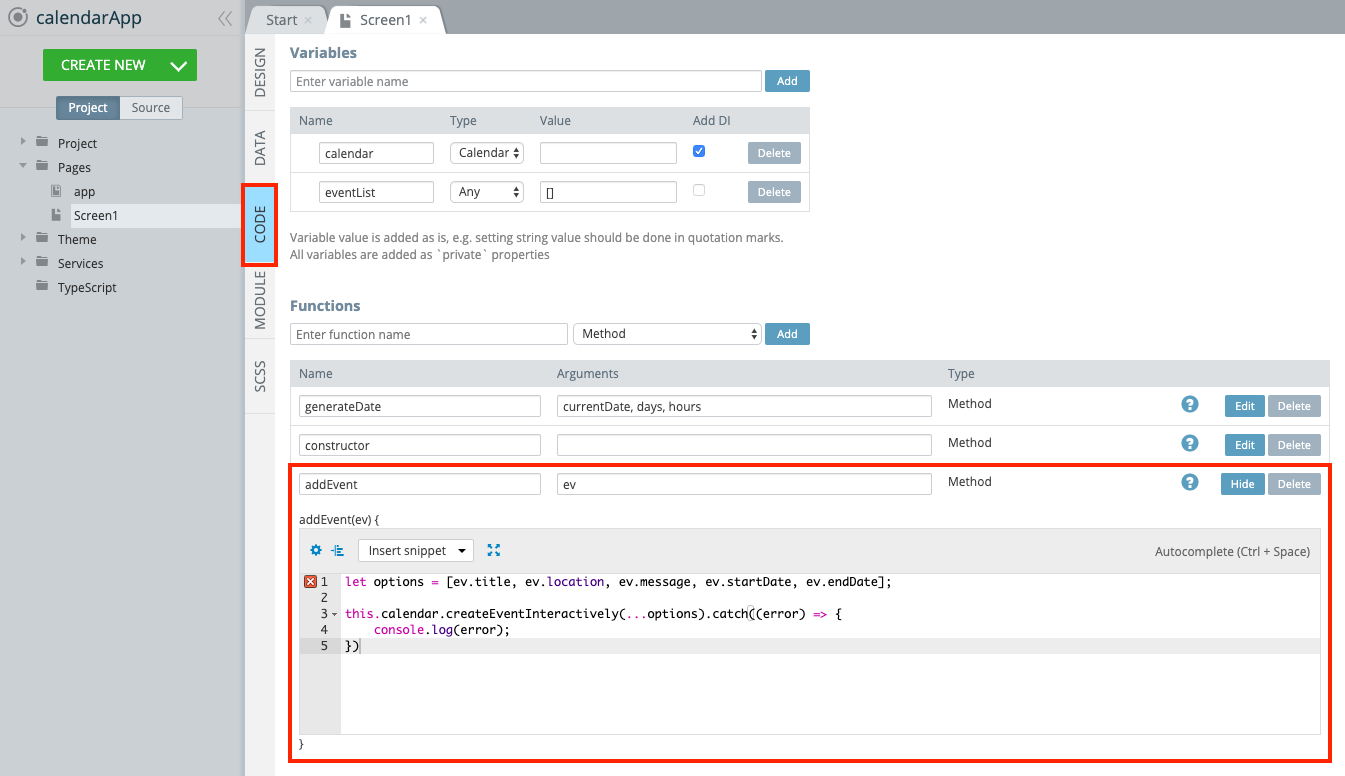Toggle Add DI checkbox for calendar
The width and height of the screenshot is (1345, 776).
tap(699, 151)
